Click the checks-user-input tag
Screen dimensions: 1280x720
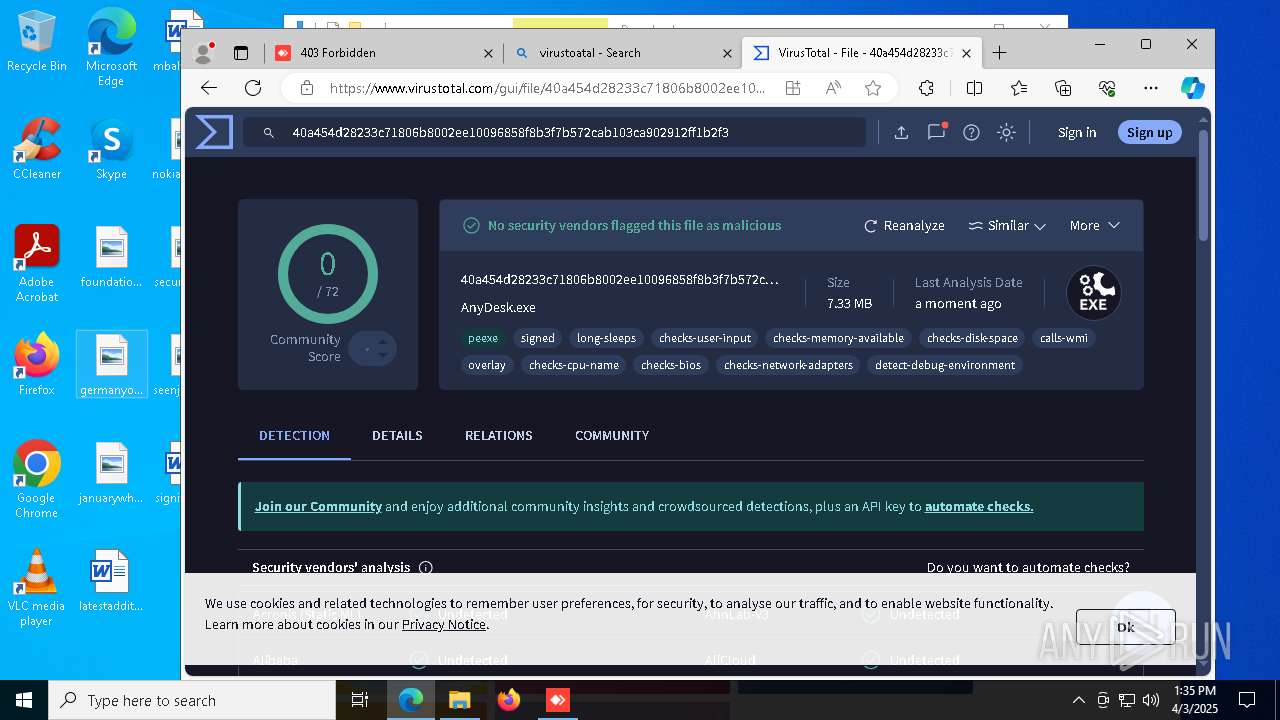(705, 338)
